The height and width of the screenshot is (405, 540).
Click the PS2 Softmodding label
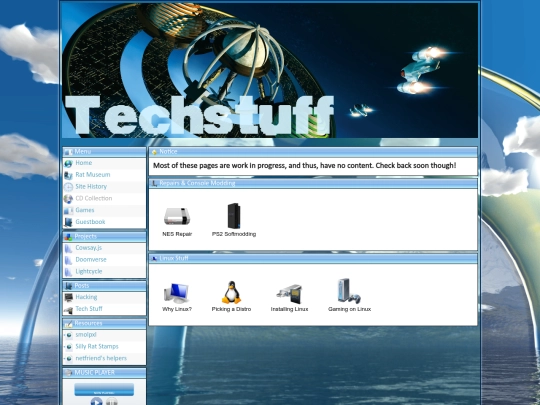(234, 234)
